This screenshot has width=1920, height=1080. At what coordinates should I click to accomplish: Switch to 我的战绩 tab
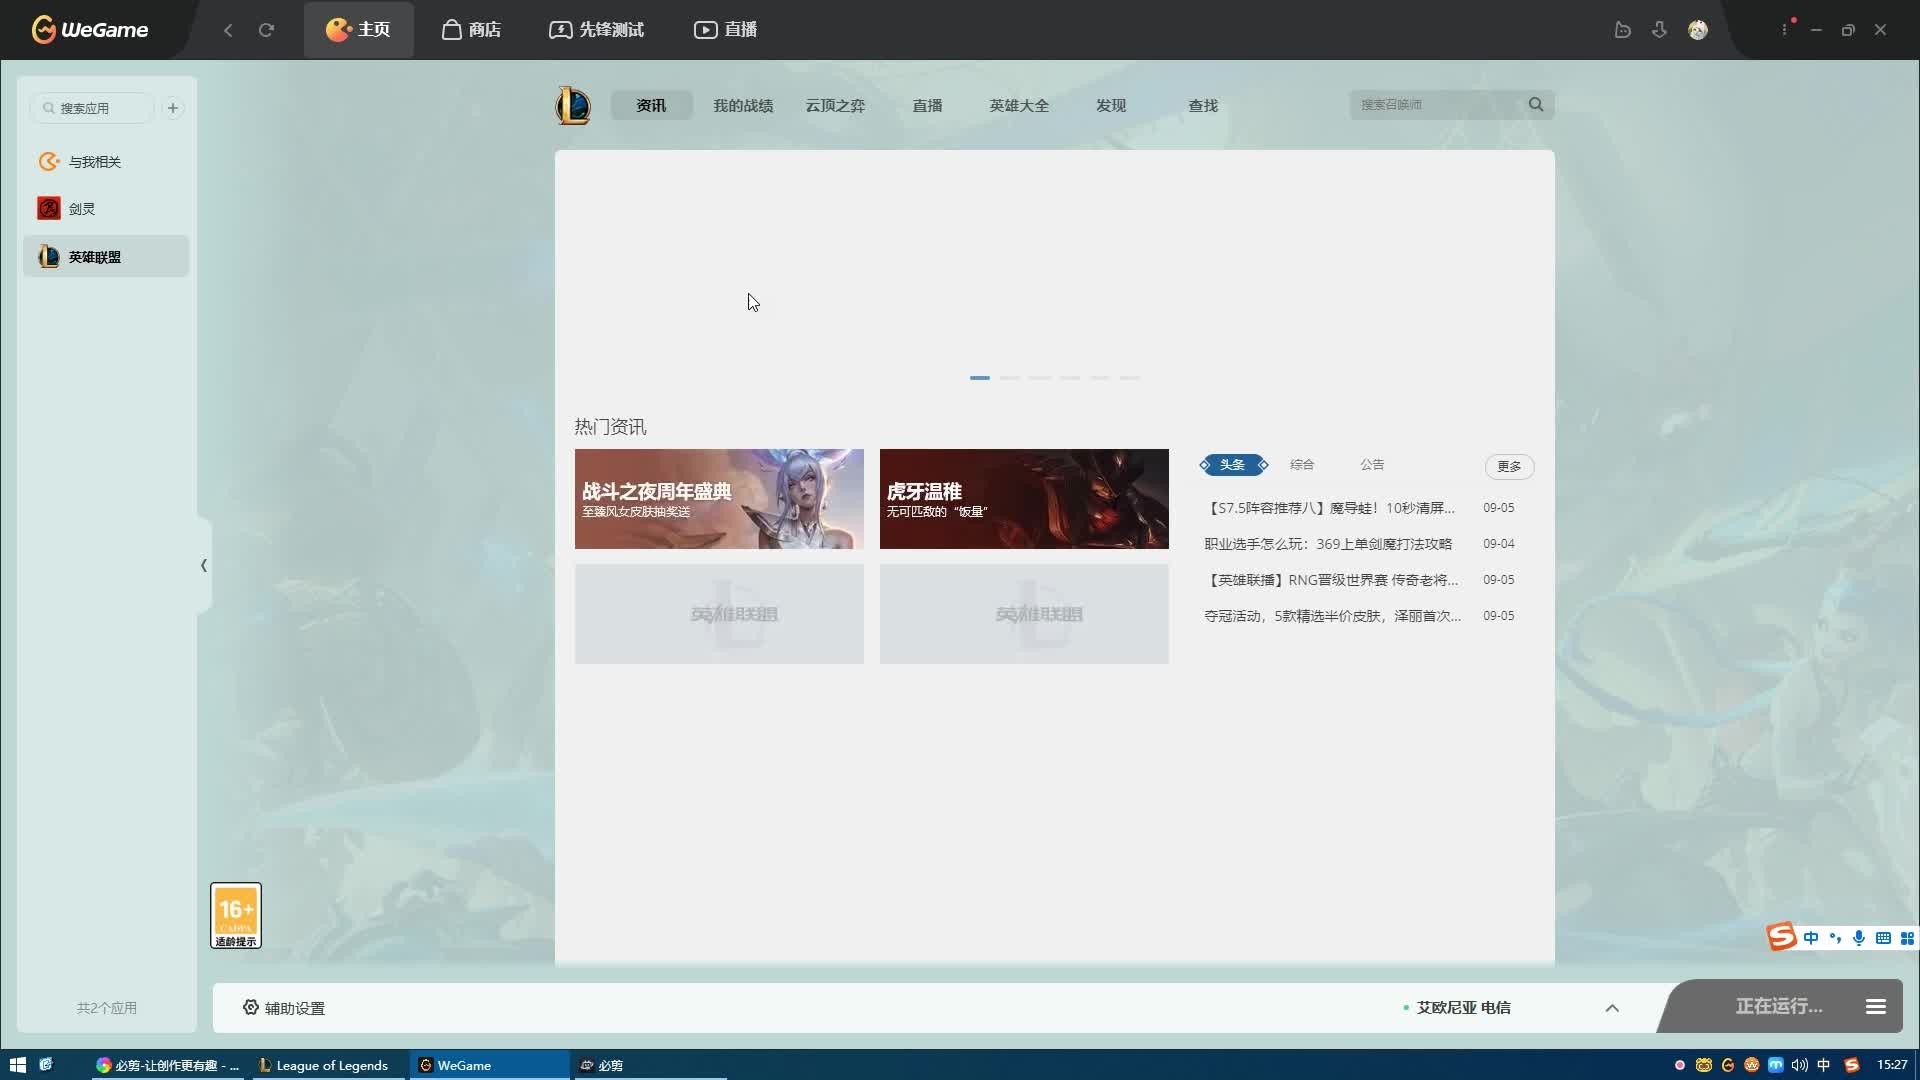[x=743, y=105]
